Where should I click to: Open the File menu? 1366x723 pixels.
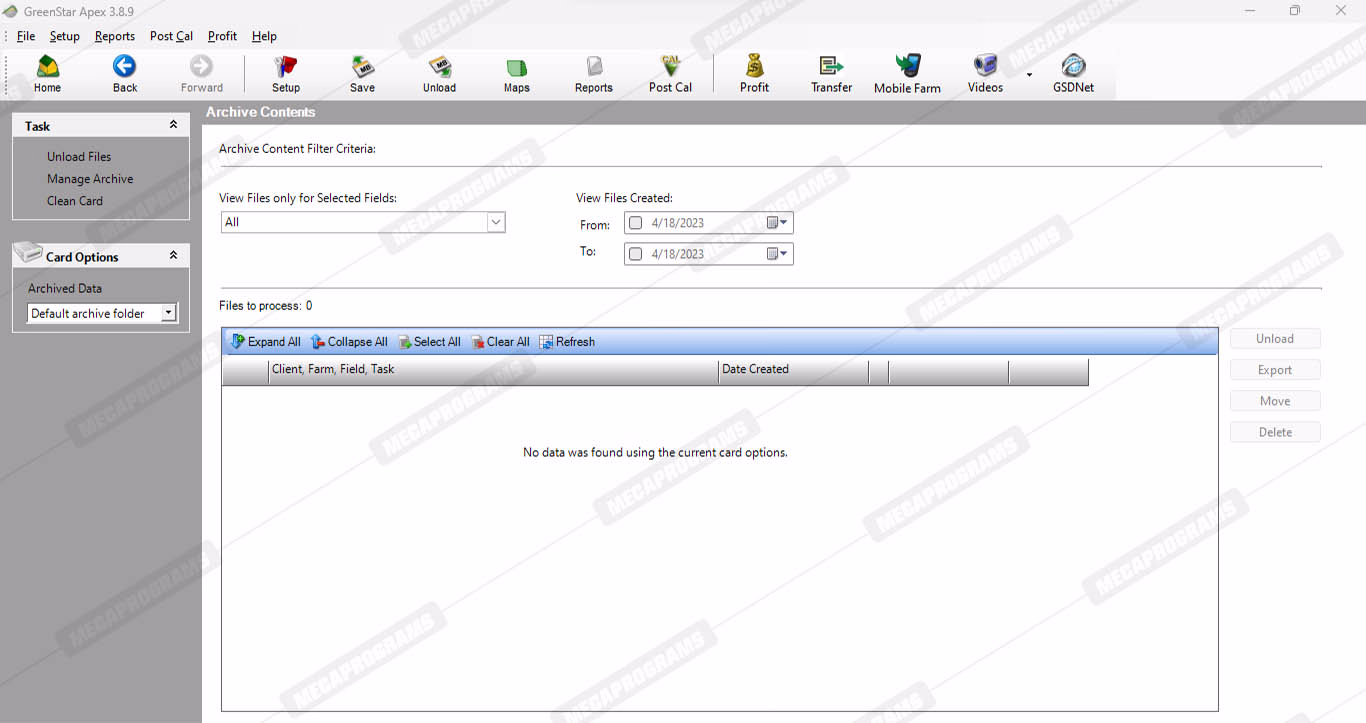26,36
